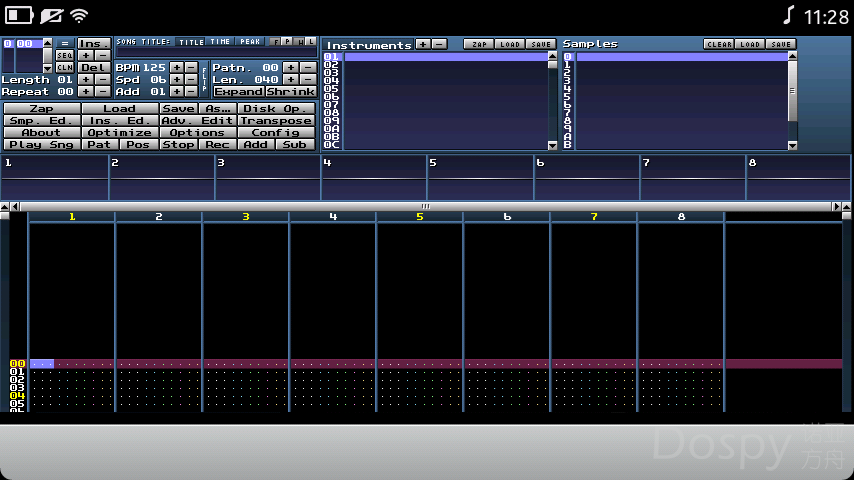Open the Transpose panel
Image resolution: width=854 pixels, height=480 pixels.
[x=276, y=120]
